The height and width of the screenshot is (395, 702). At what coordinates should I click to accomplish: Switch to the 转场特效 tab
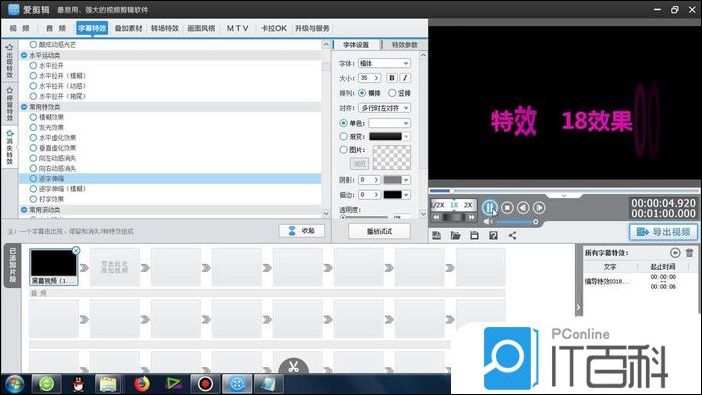(x=165, y=28)
